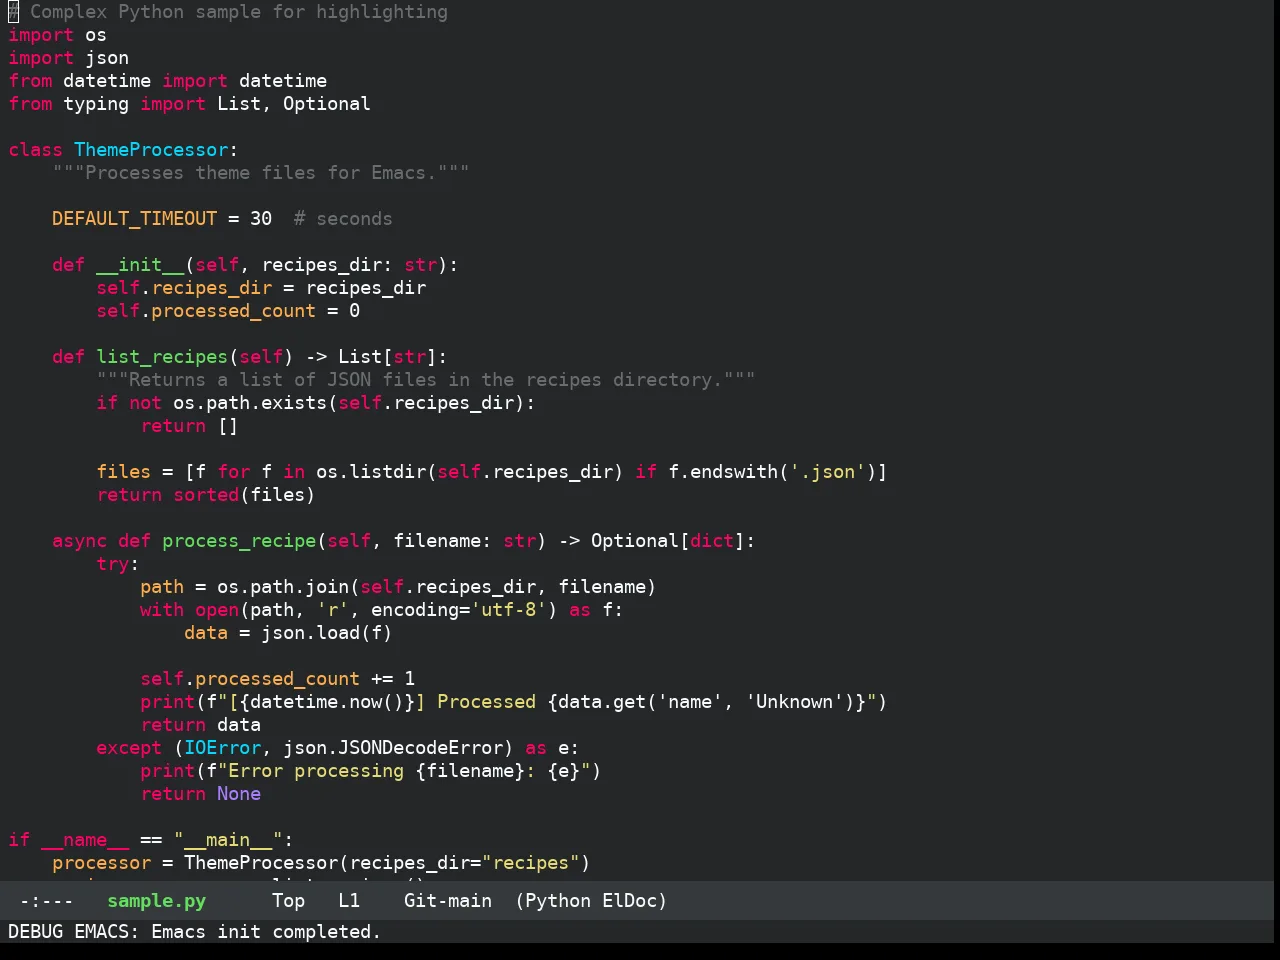The image size is (1280, 960).
Task: Click the 'list_recipes' function name
Action: click(x=162, y=357)
